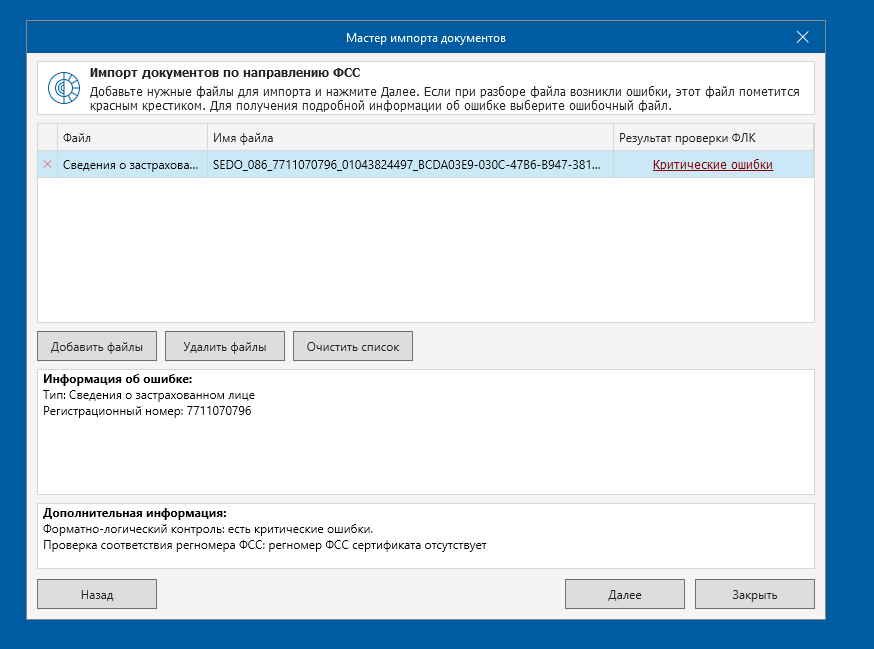Screen dimensions: 874x649
Task: Select the 'Сведения о застрахова...' cell
Action: click(132, 164)
